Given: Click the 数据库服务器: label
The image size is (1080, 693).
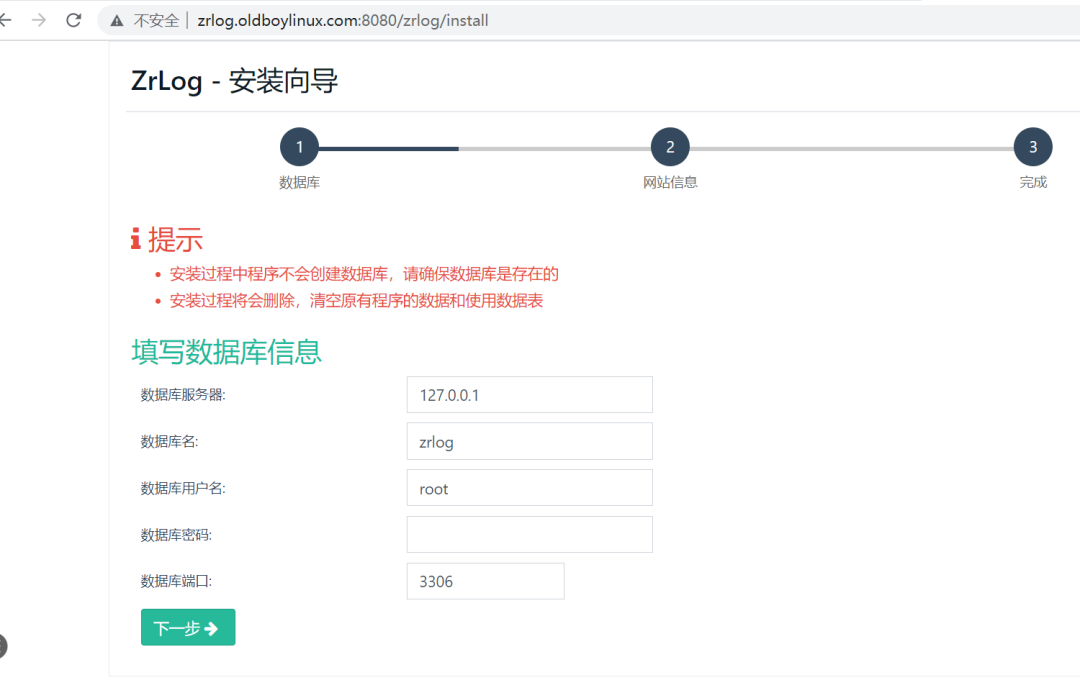Looking at the screenshot, I should pyautogui.click(x=183, y=395).
